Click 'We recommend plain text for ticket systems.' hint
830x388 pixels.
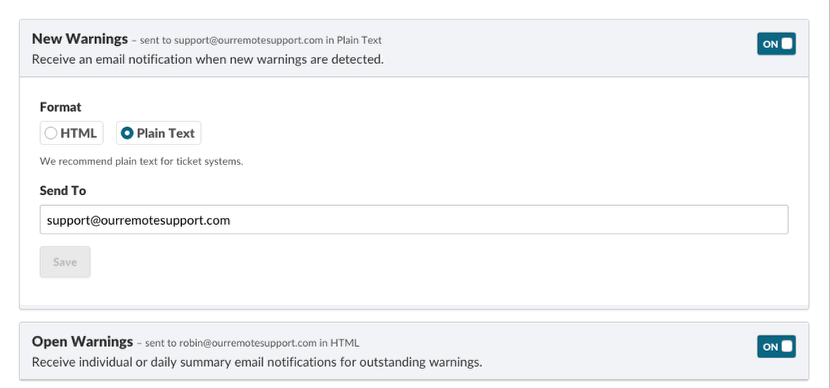[141, 161]
